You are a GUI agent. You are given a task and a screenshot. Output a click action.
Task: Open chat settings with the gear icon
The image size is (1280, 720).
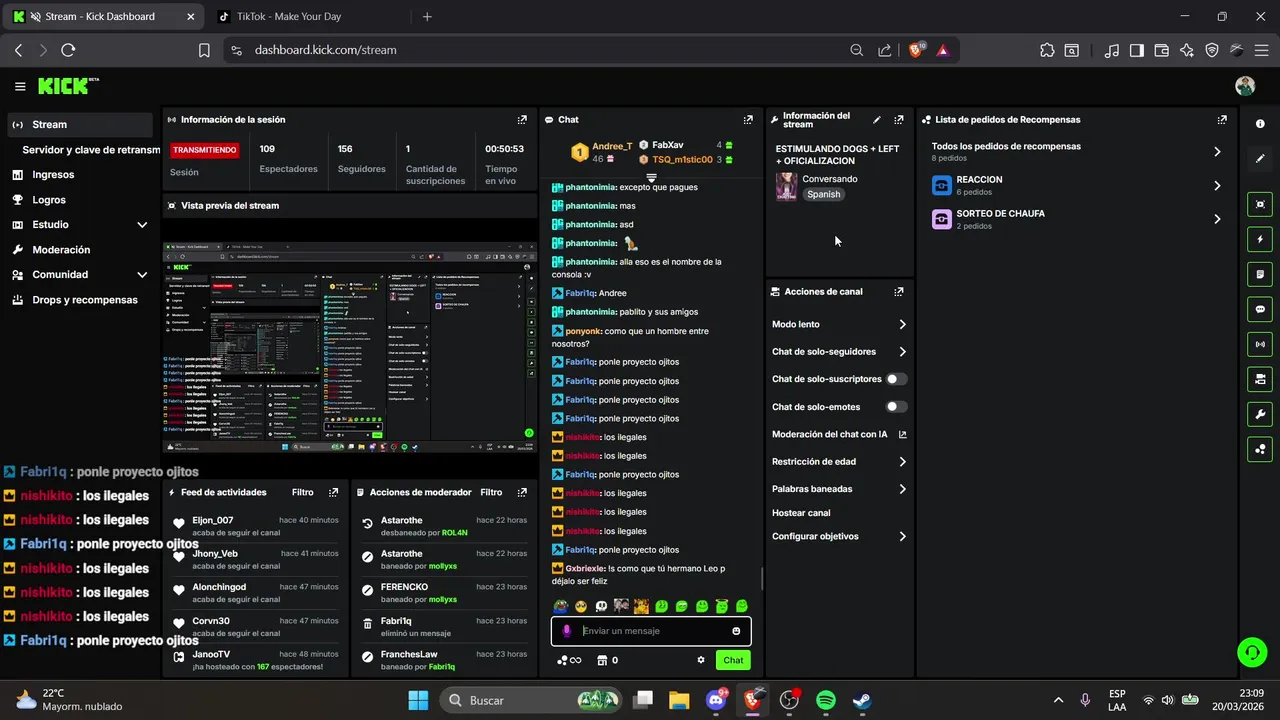[x=701, y=660]
